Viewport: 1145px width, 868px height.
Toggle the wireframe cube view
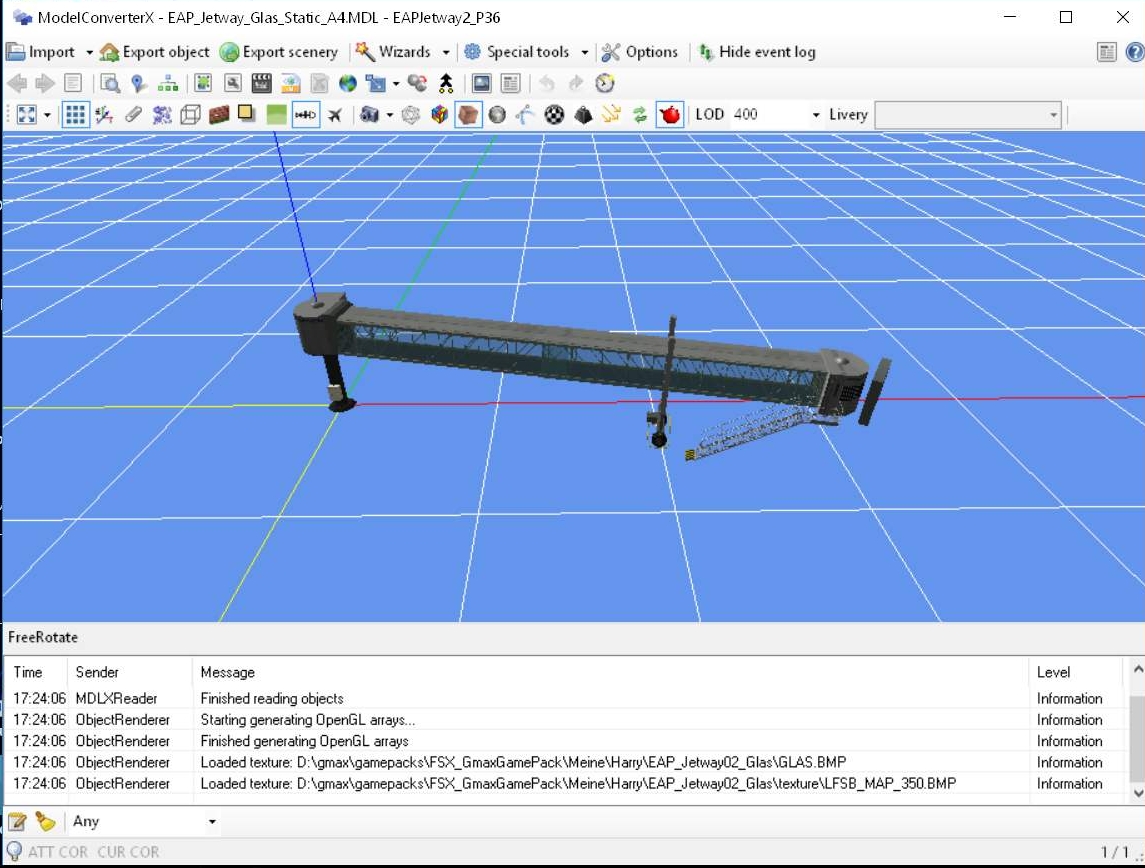190,115
